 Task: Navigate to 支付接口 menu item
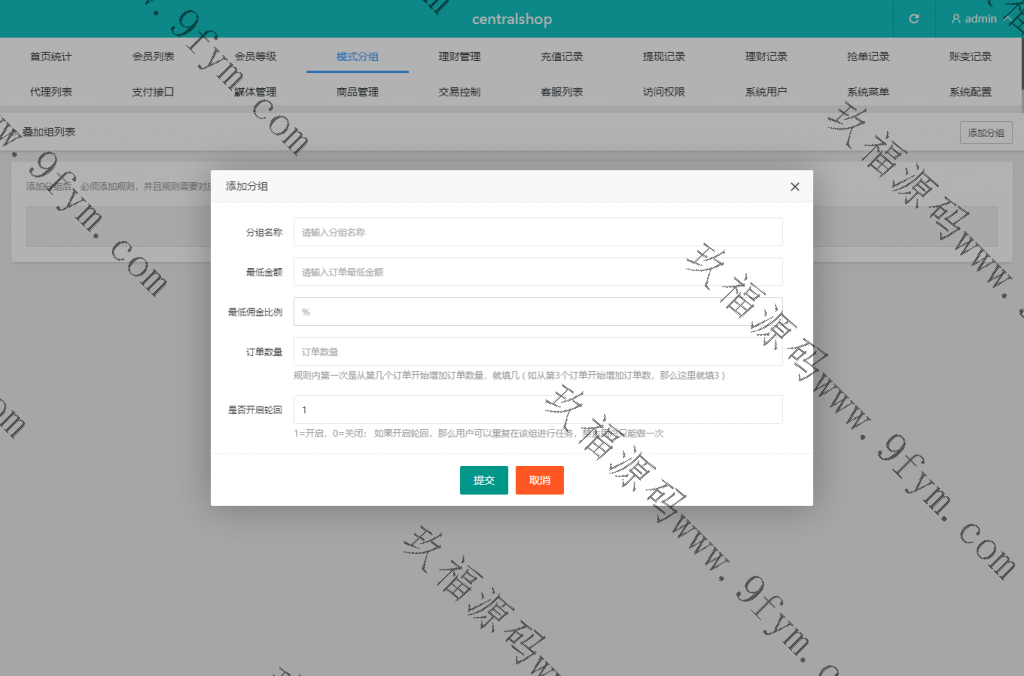pos(153,92)
